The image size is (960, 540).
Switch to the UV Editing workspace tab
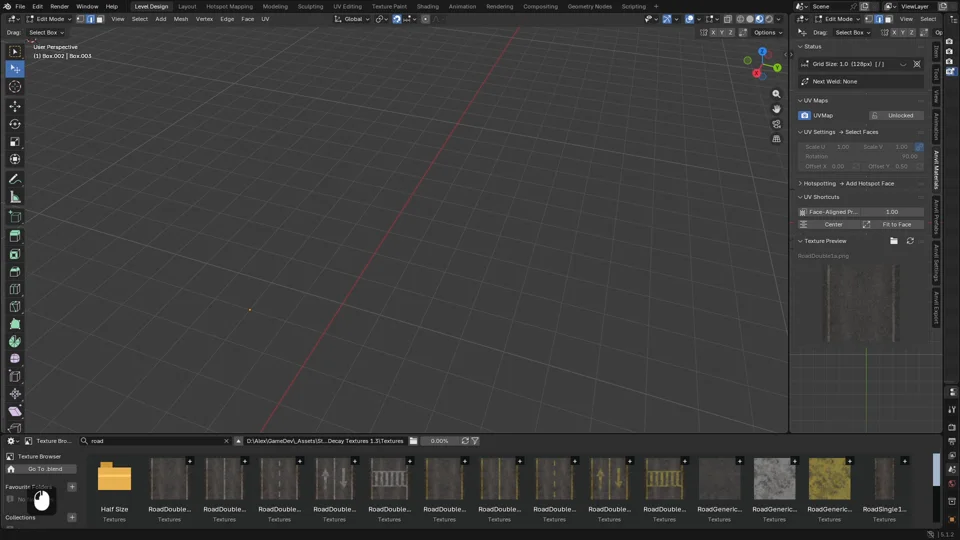click(x=347, y=6)
